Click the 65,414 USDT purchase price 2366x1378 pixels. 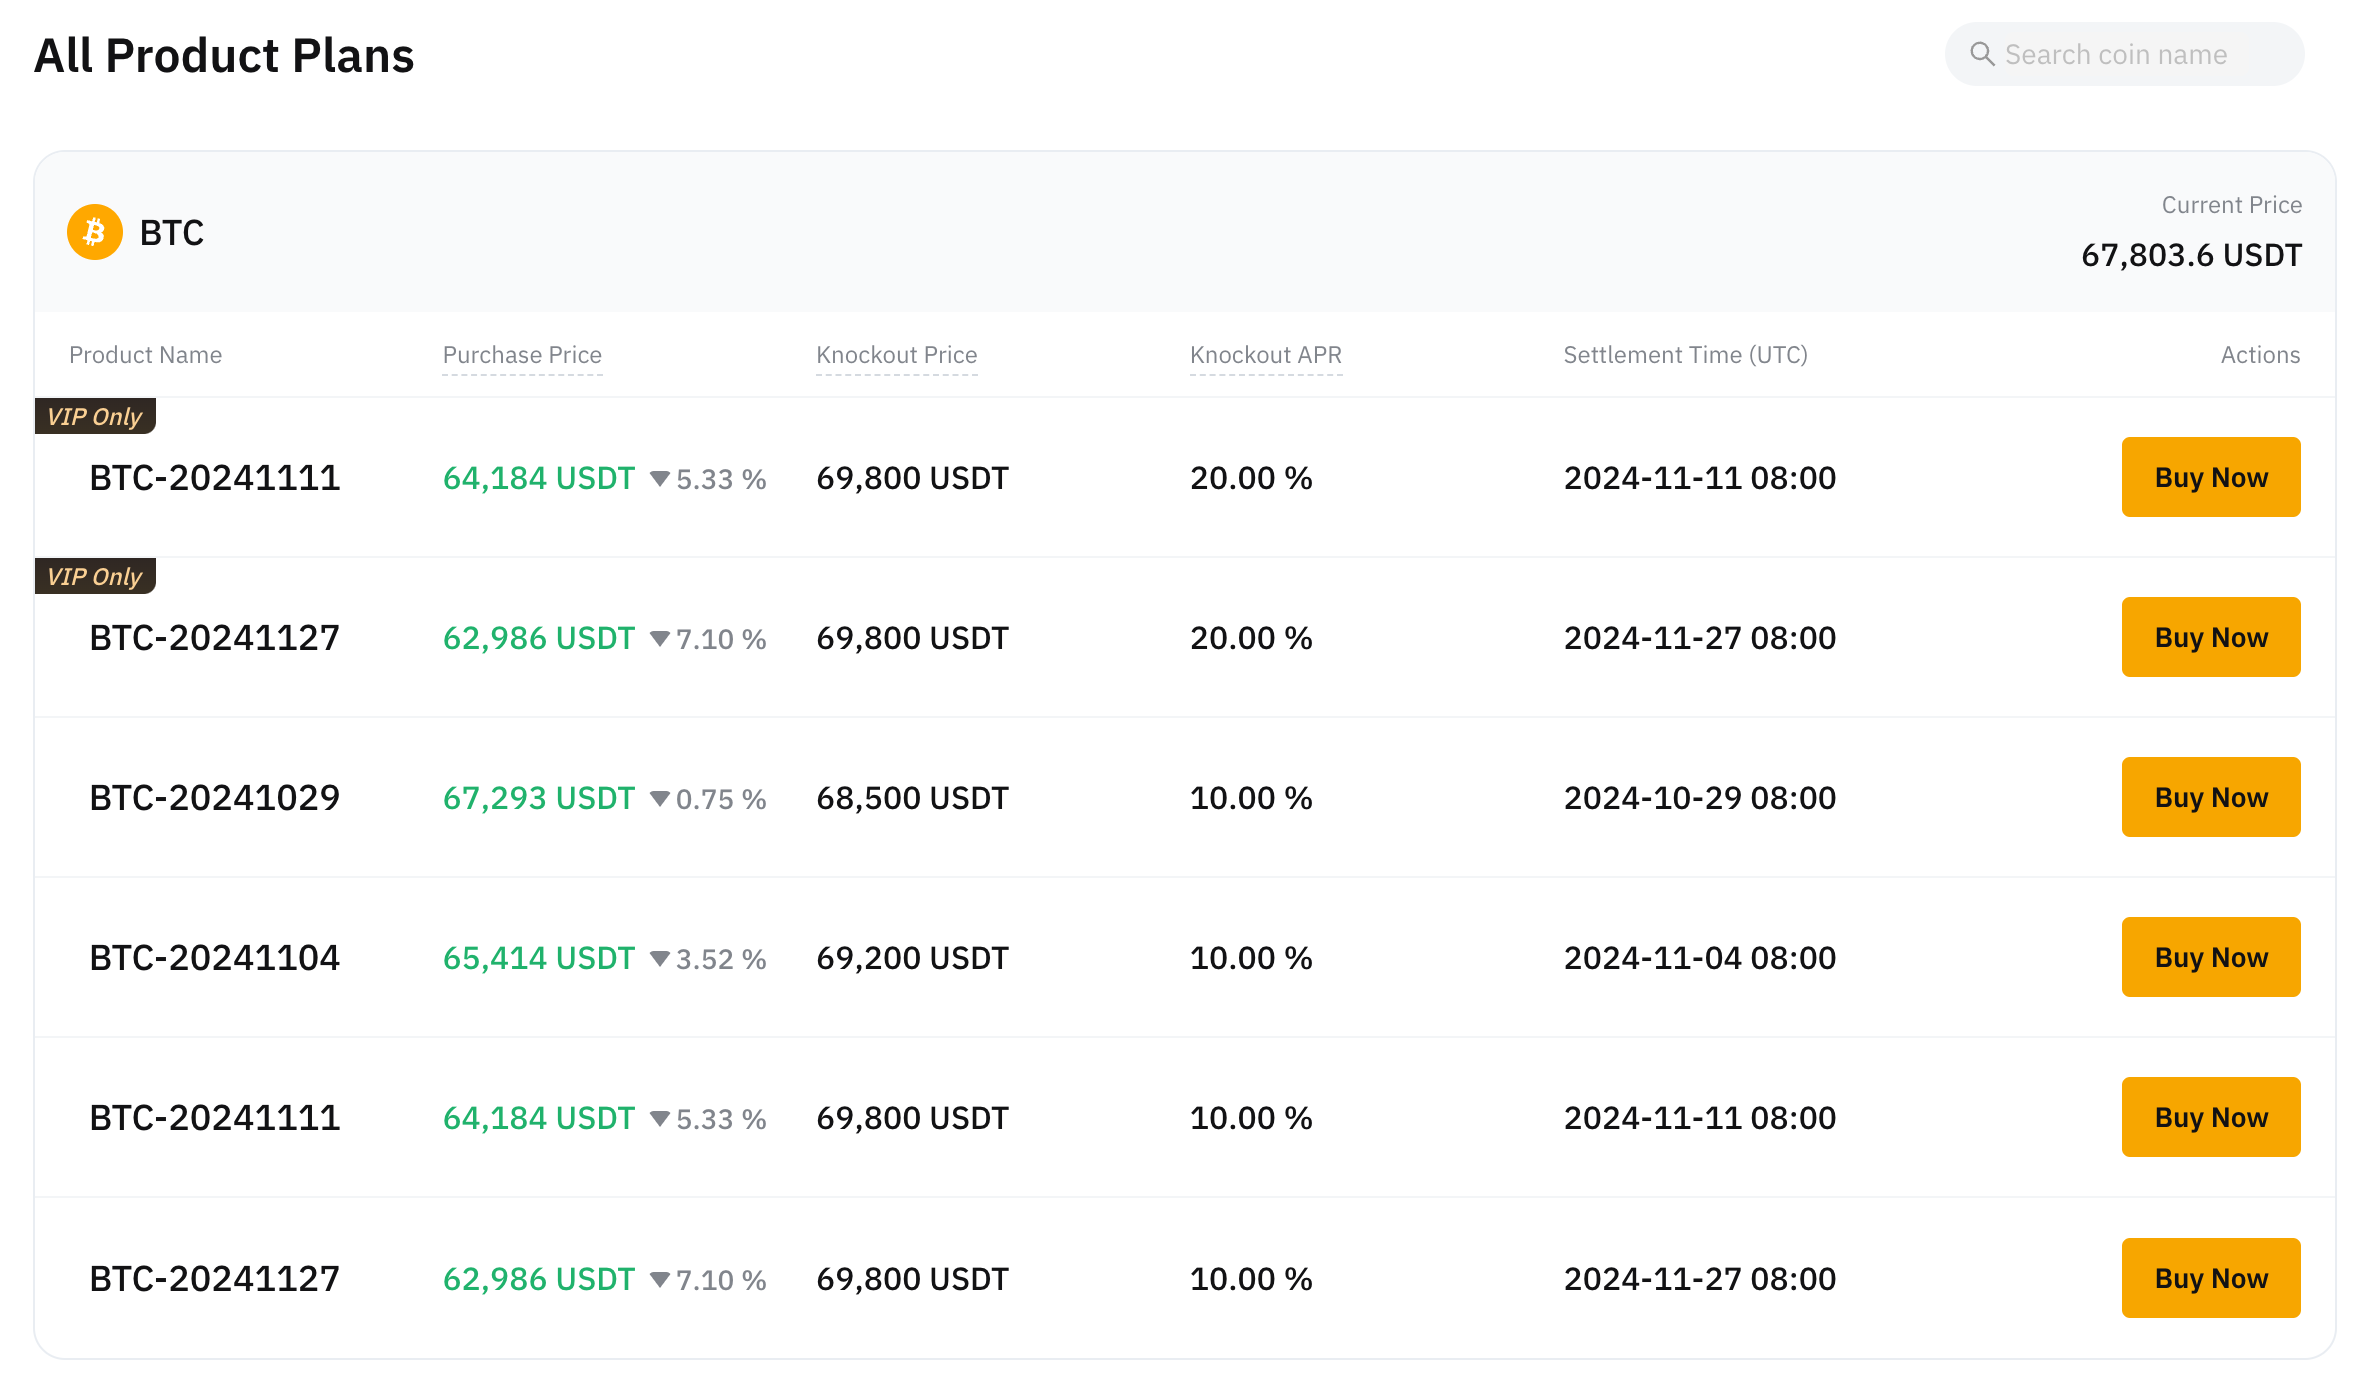539,958
